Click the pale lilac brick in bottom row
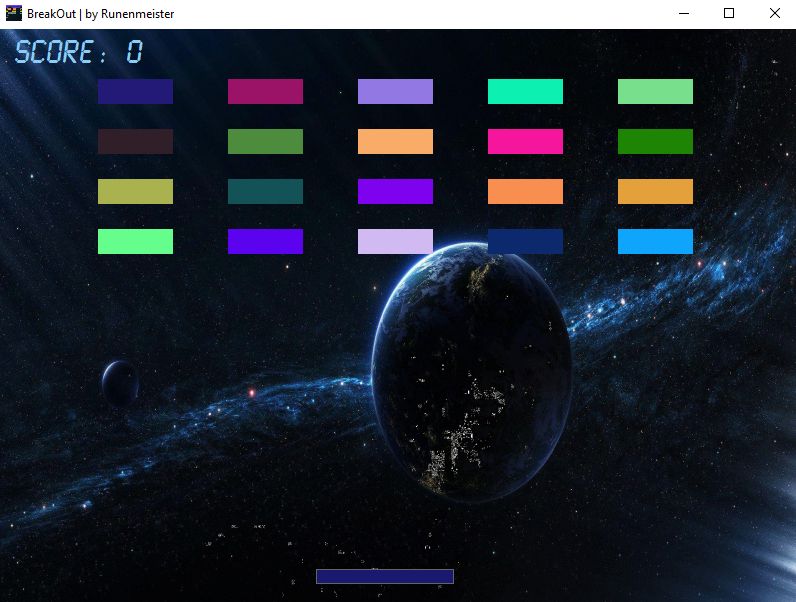Screen dimensions: 796x602 pyautogui.click(x=395, y=242)
